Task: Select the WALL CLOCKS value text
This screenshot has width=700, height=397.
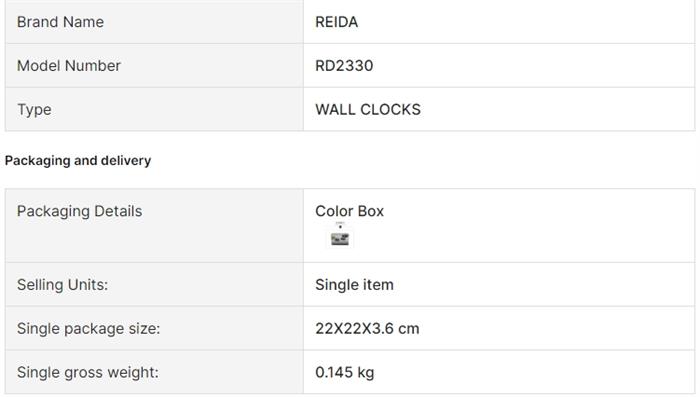Action: tap(368, 109)
